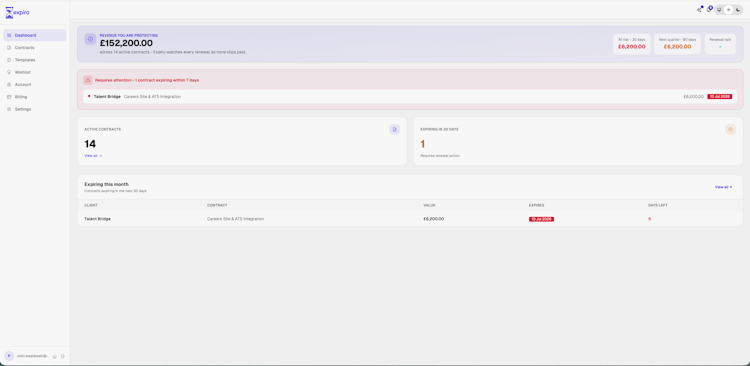
Task: Click the Active Contracts count 14
Action: point(90,144)
